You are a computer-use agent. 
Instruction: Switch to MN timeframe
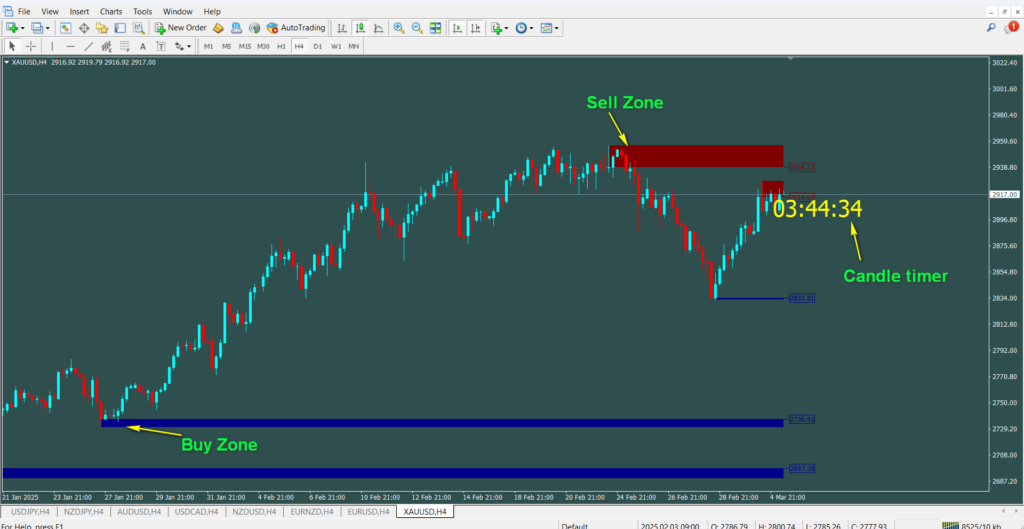[353, 46]
